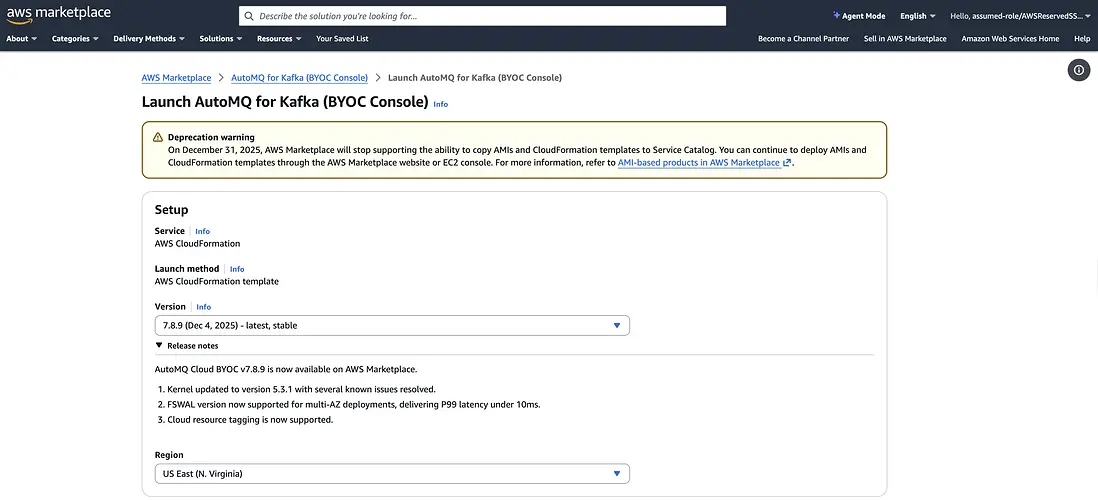Go to Your Saved List
Screen dimensions: 1098x500
(342, 39)
